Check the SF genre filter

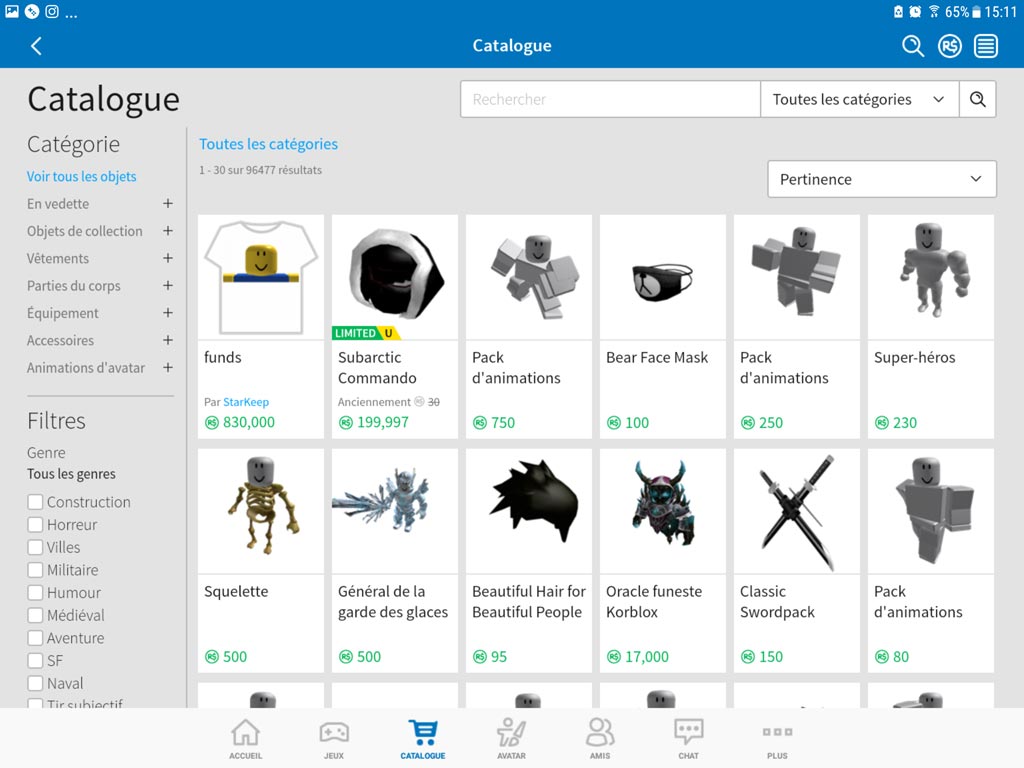pyautogui.click(x=35, y=661)
